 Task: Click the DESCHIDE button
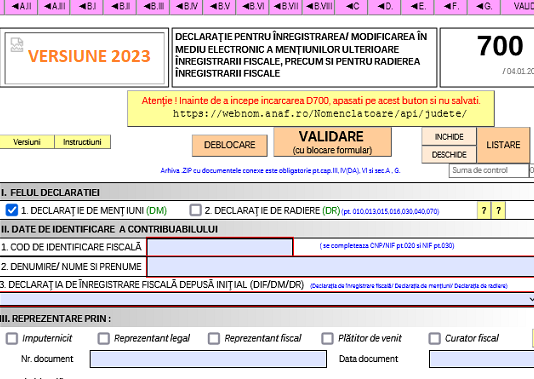pyautogui.click(x=449, y=155)
